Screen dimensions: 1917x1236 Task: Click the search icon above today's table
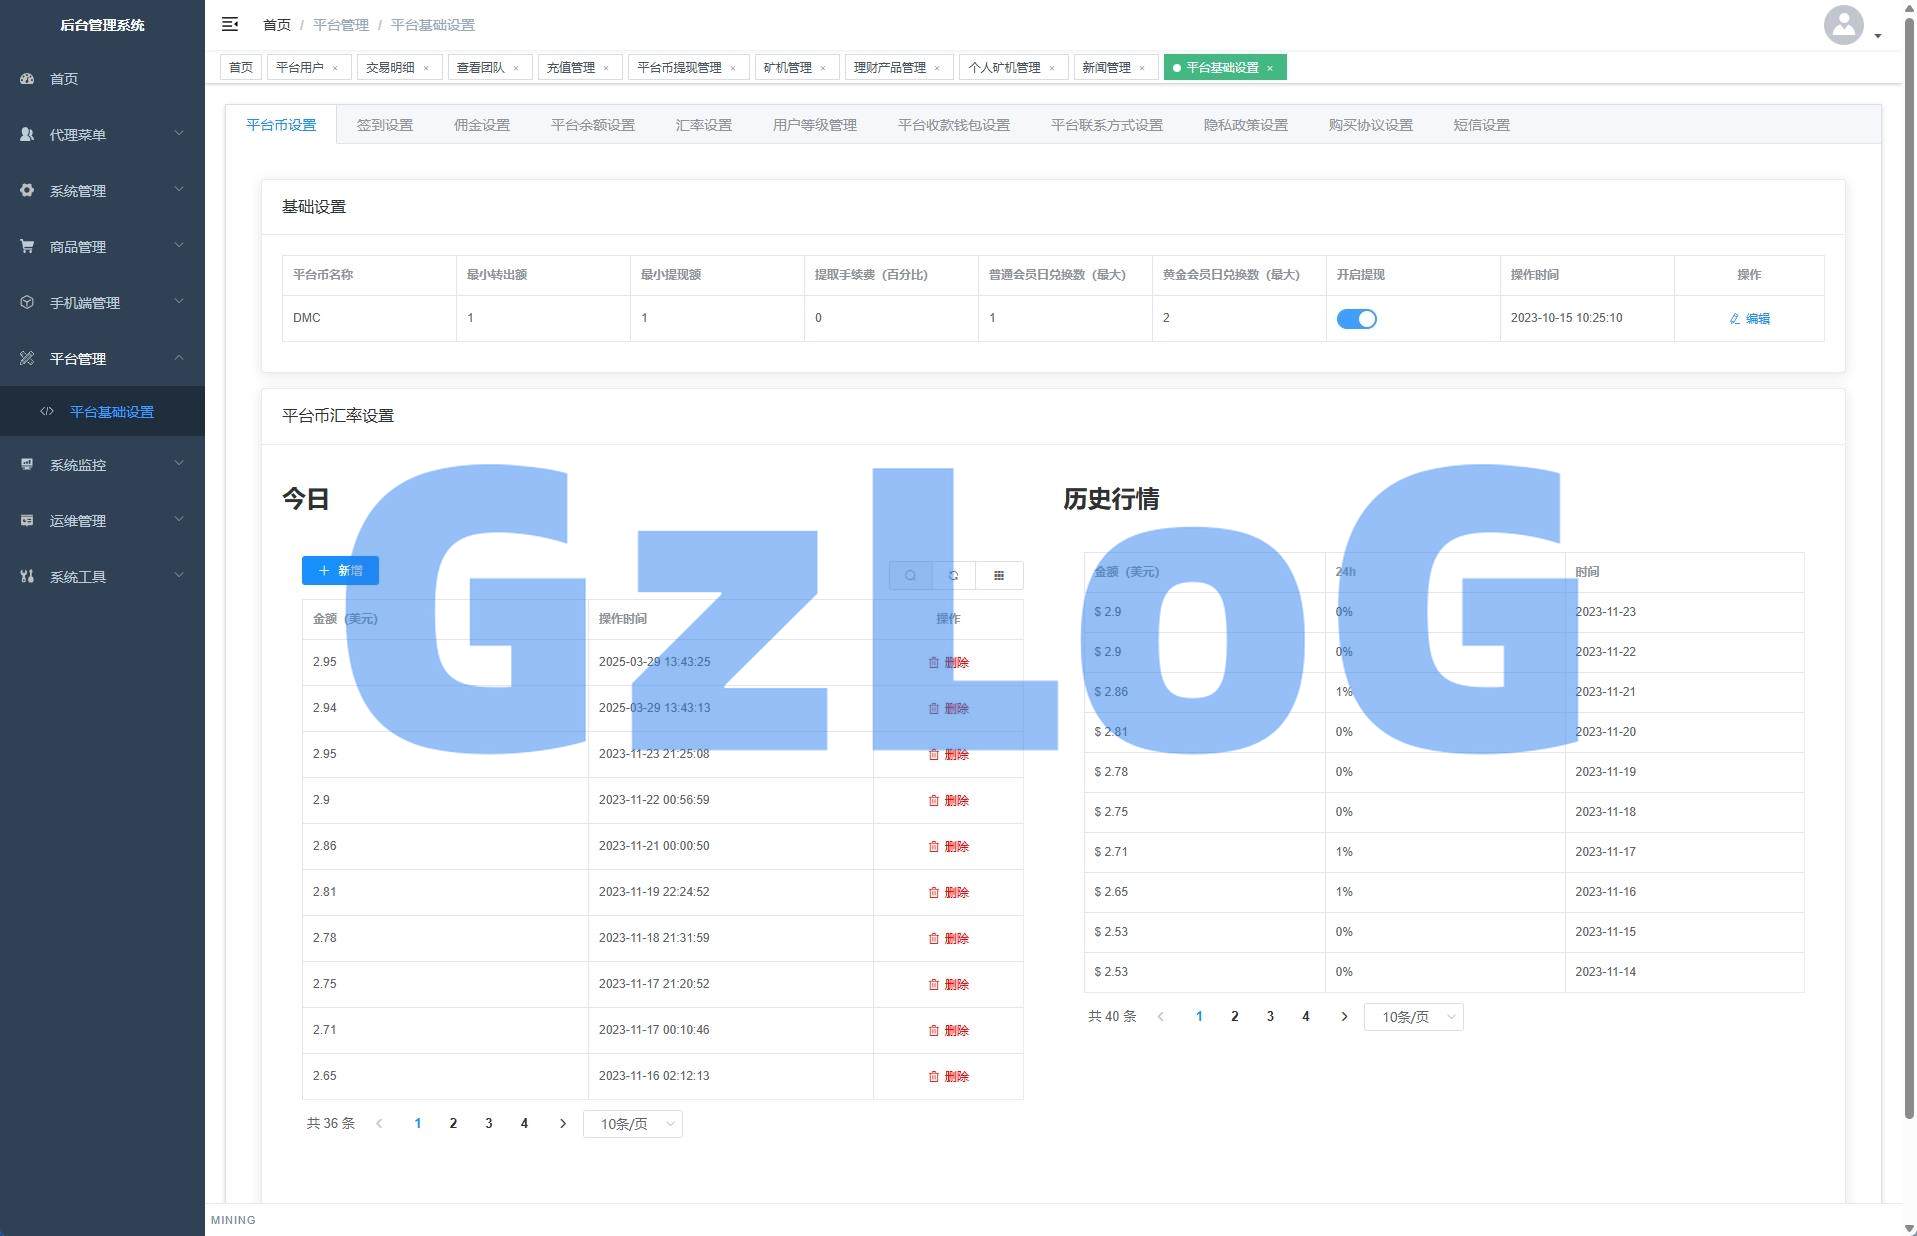tap(910, 575)
